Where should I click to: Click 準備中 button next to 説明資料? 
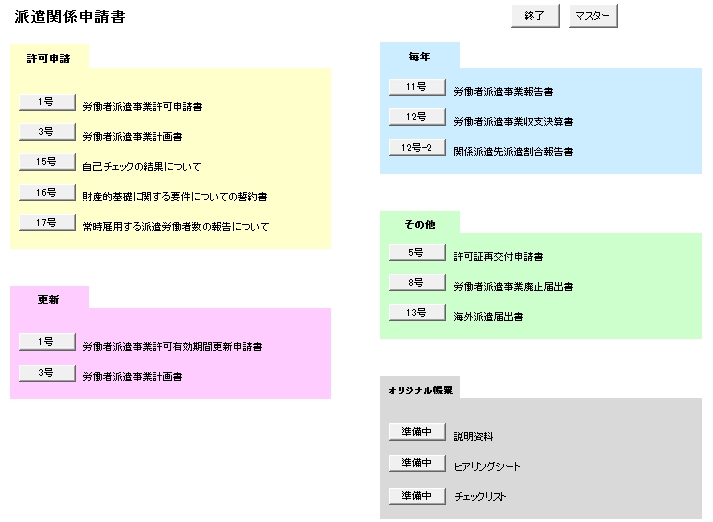(417, 432)
